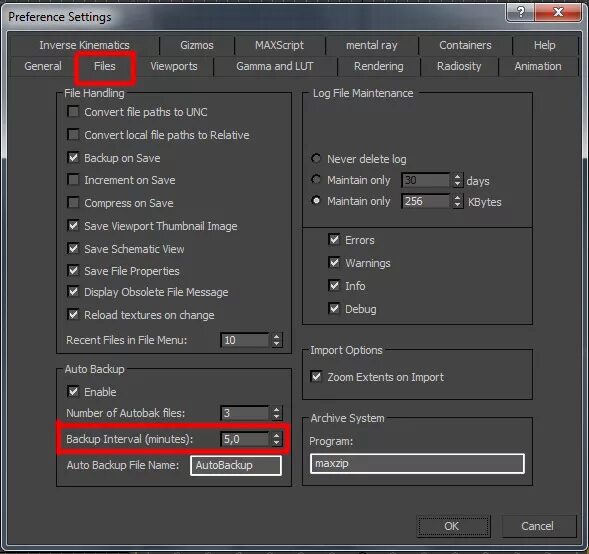Uncheck Save Viewport Thumbnail Image
Screen dimensions: 589x554
pos(73,226)
